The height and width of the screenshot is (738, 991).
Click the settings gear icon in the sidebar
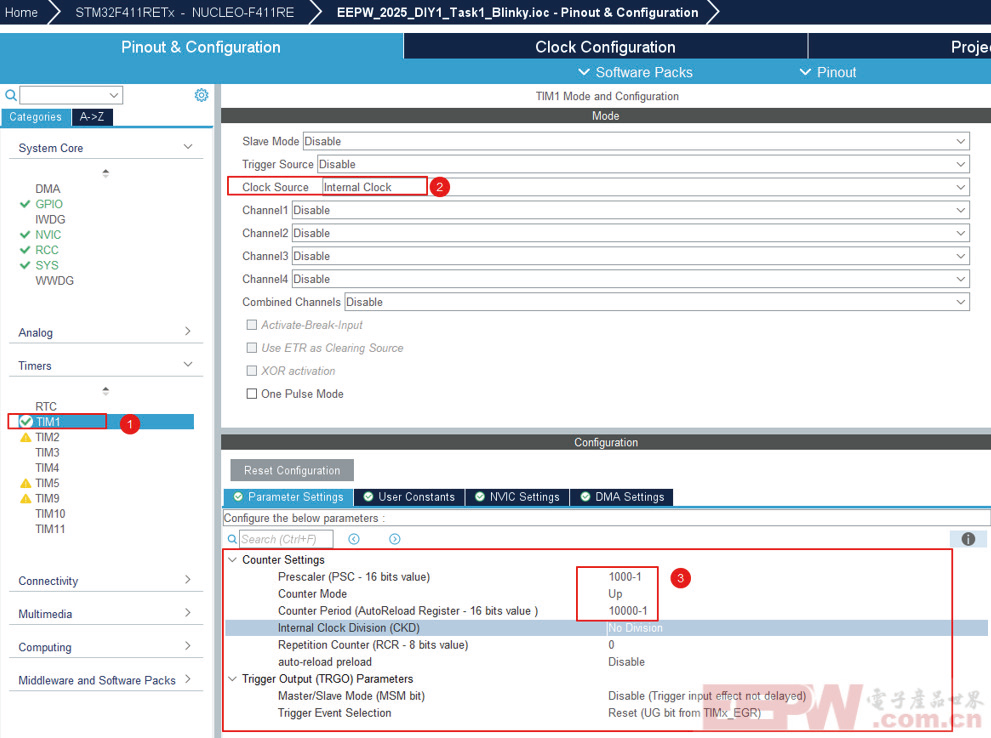point(201,95)
